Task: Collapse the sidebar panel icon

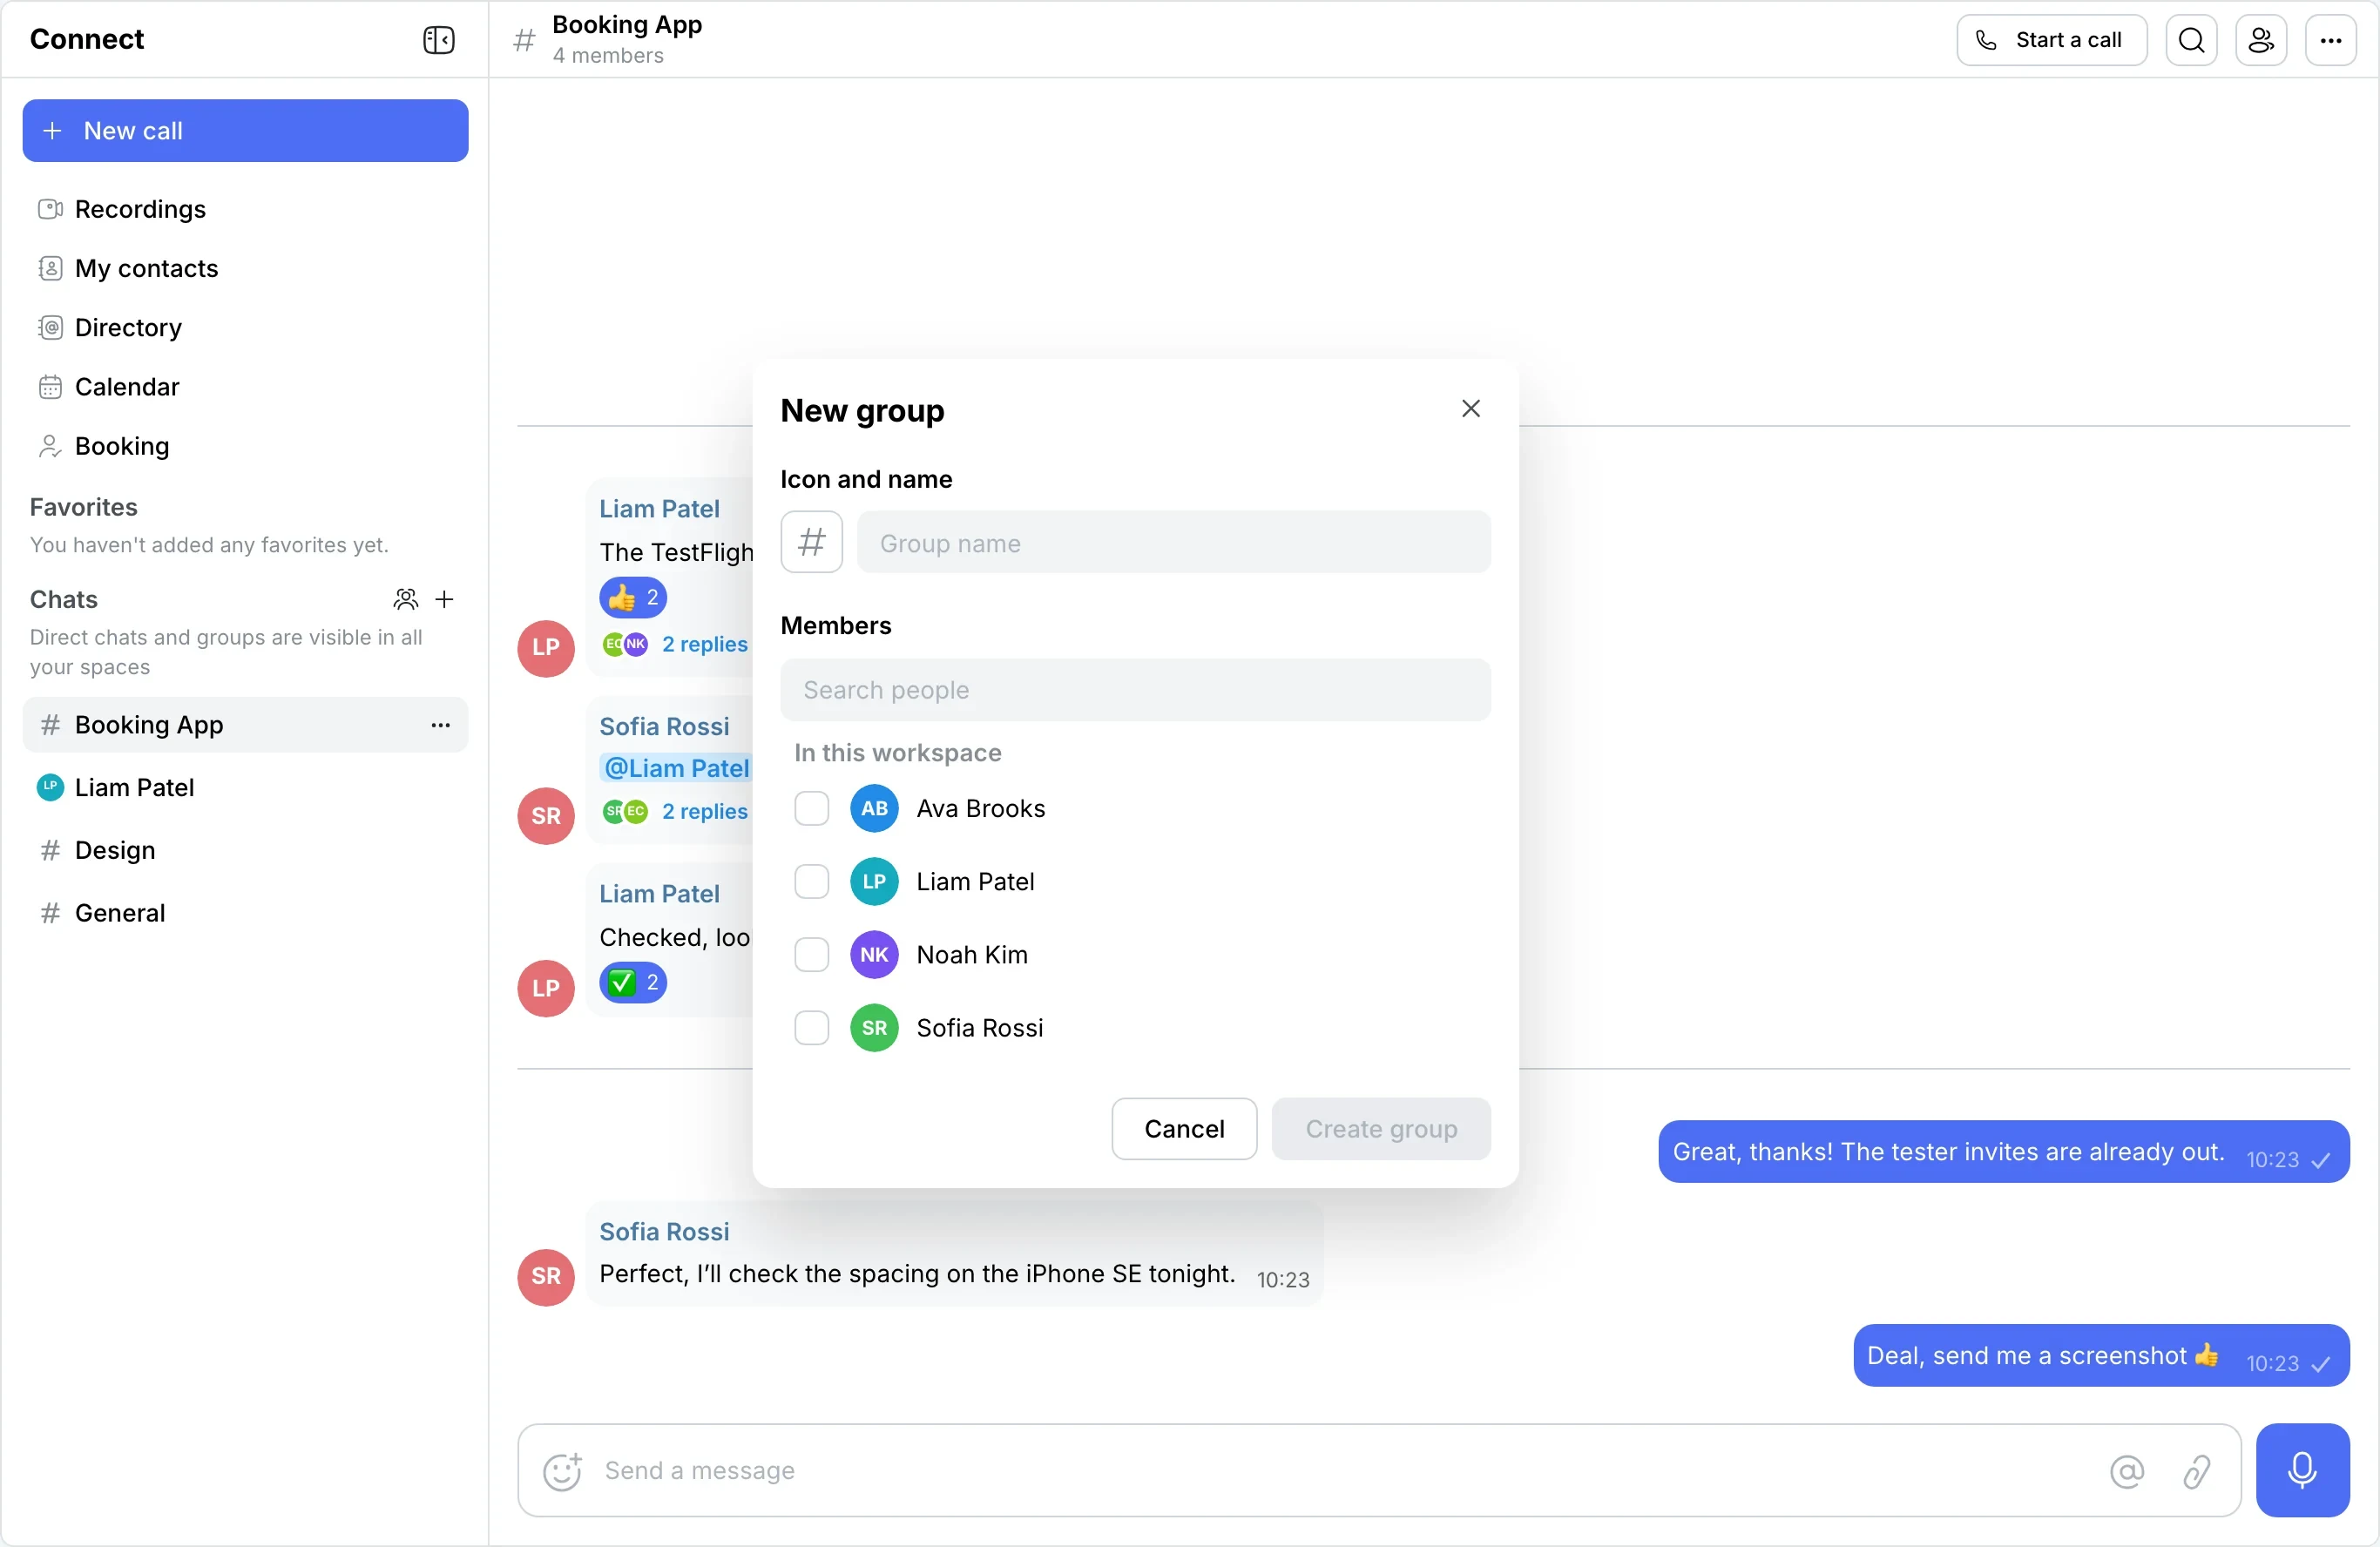Action: tap(438, 40)
